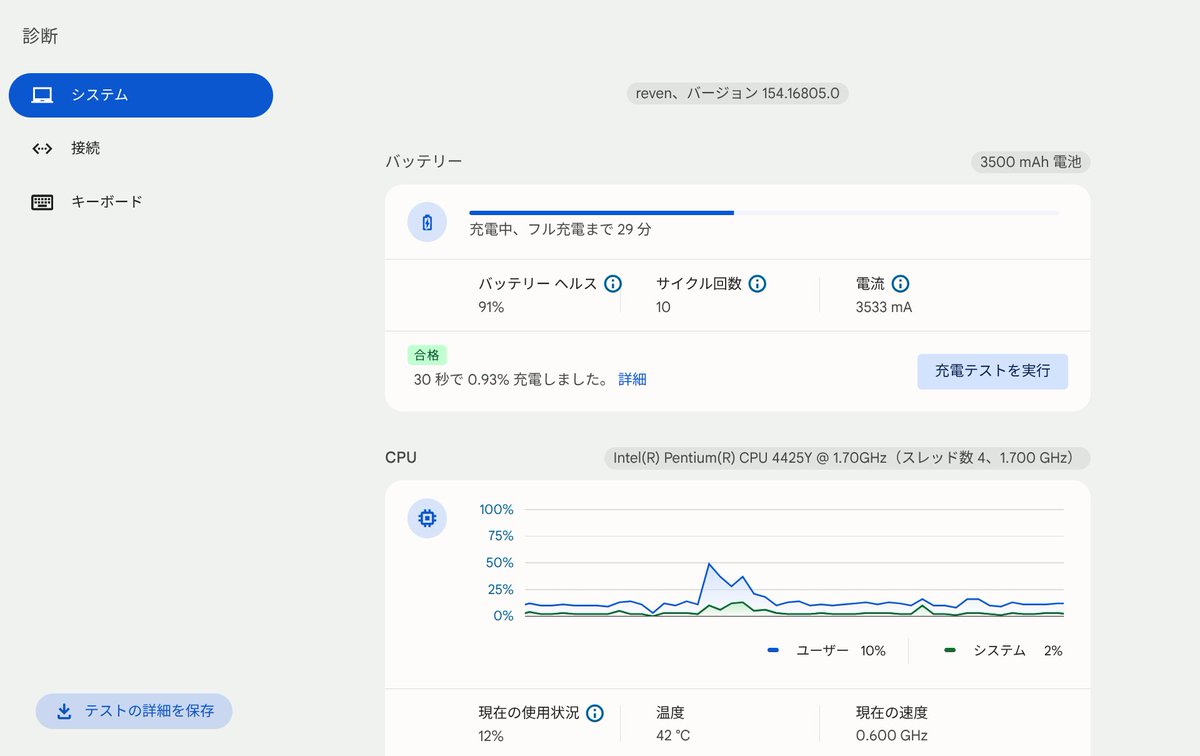Show info for 現在の使用状況
Image resolution: width=1200 pixels, height=756 pixels.
(595, 713)
